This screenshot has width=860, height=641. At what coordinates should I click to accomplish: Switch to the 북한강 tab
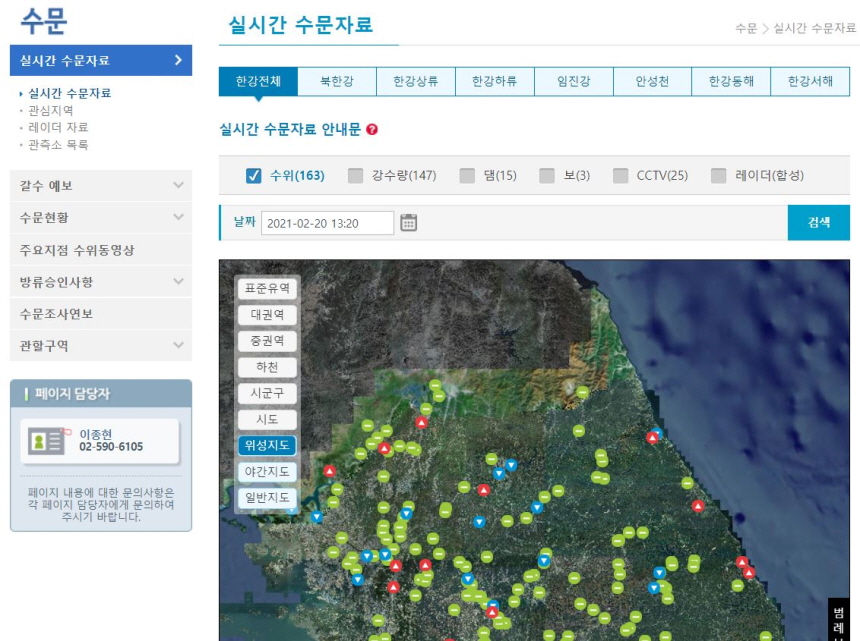tap(338, 81)
